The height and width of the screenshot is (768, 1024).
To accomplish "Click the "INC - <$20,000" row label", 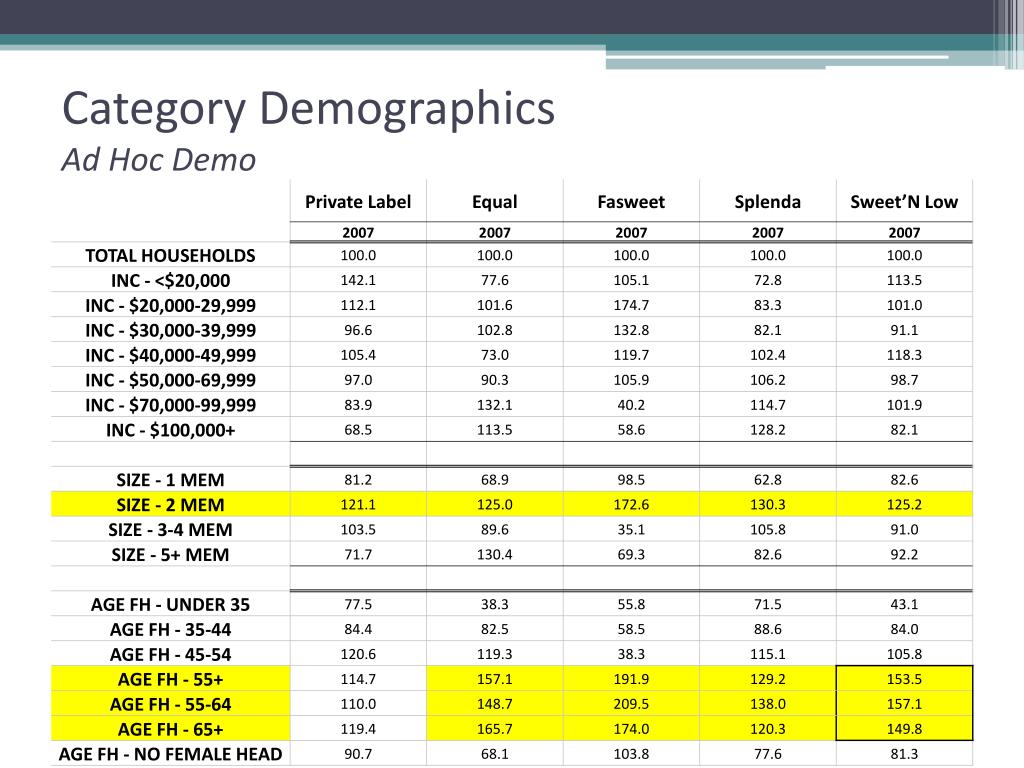I will pos(170,280).
